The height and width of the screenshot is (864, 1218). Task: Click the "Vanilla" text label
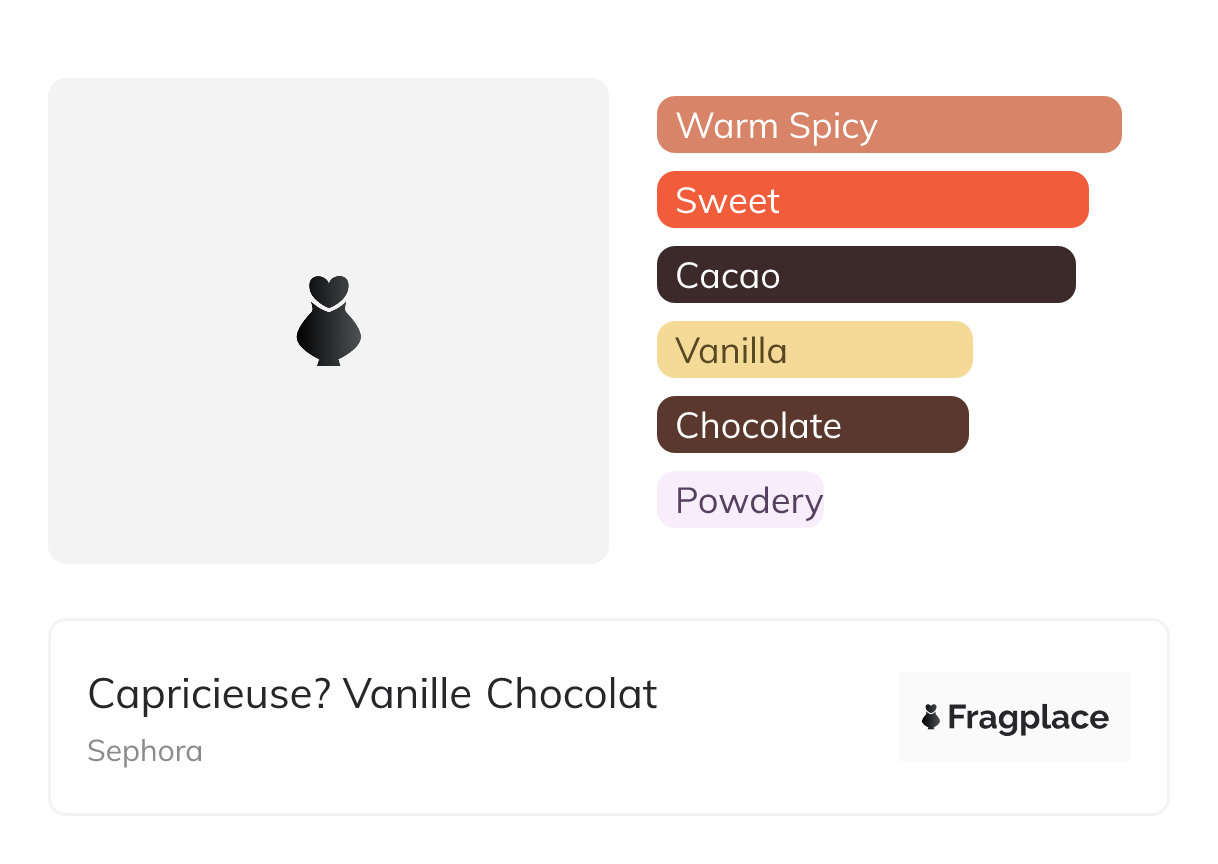pyautogui.click(x=731, y=351)
